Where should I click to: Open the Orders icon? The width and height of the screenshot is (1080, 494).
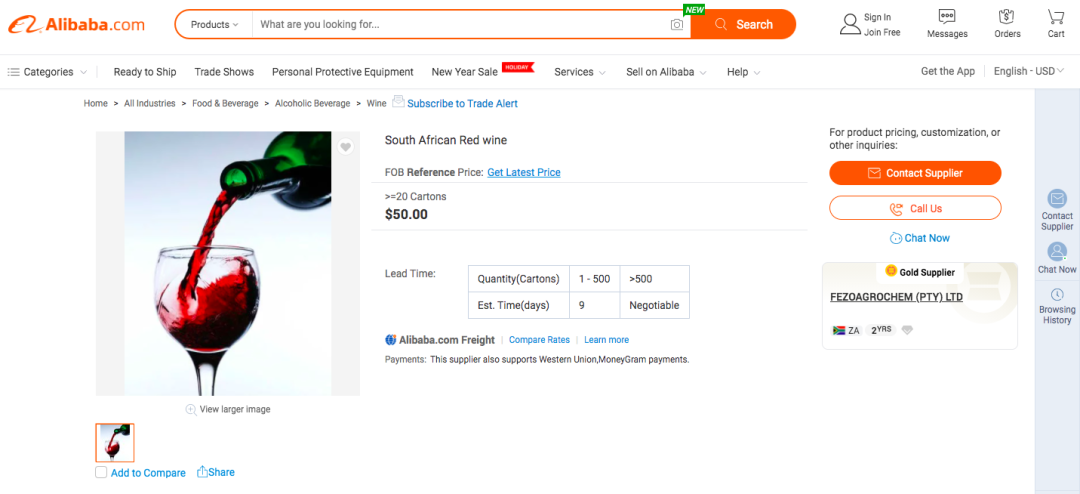pos(1007,18)
